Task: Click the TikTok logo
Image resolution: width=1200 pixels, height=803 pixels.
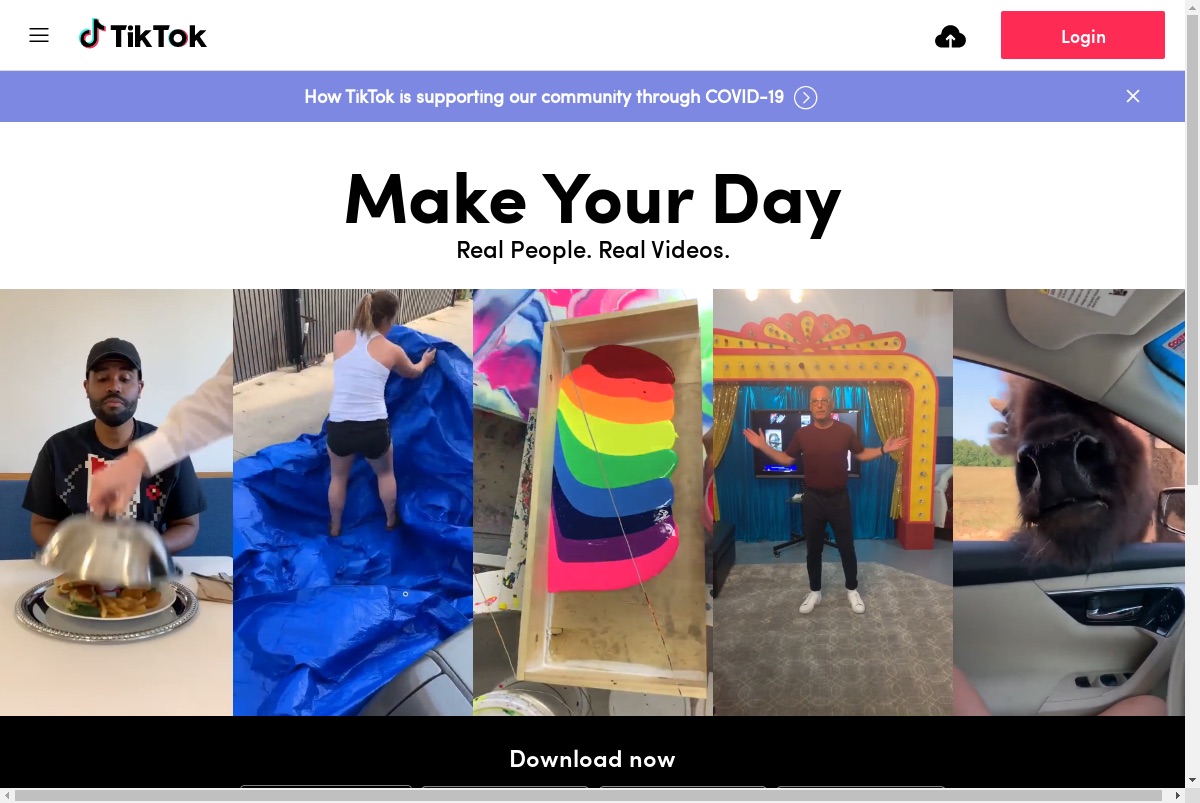Action: pyautogui.click(x=143, y=36)
